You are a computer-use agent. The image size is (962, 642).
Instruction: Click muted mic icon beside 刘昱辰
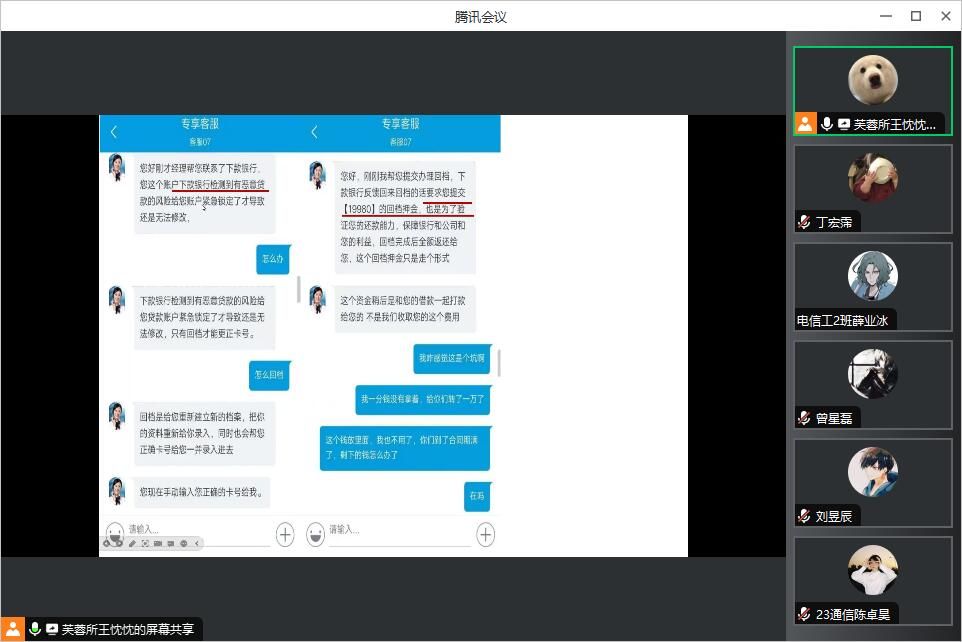[x=804, y=517]
